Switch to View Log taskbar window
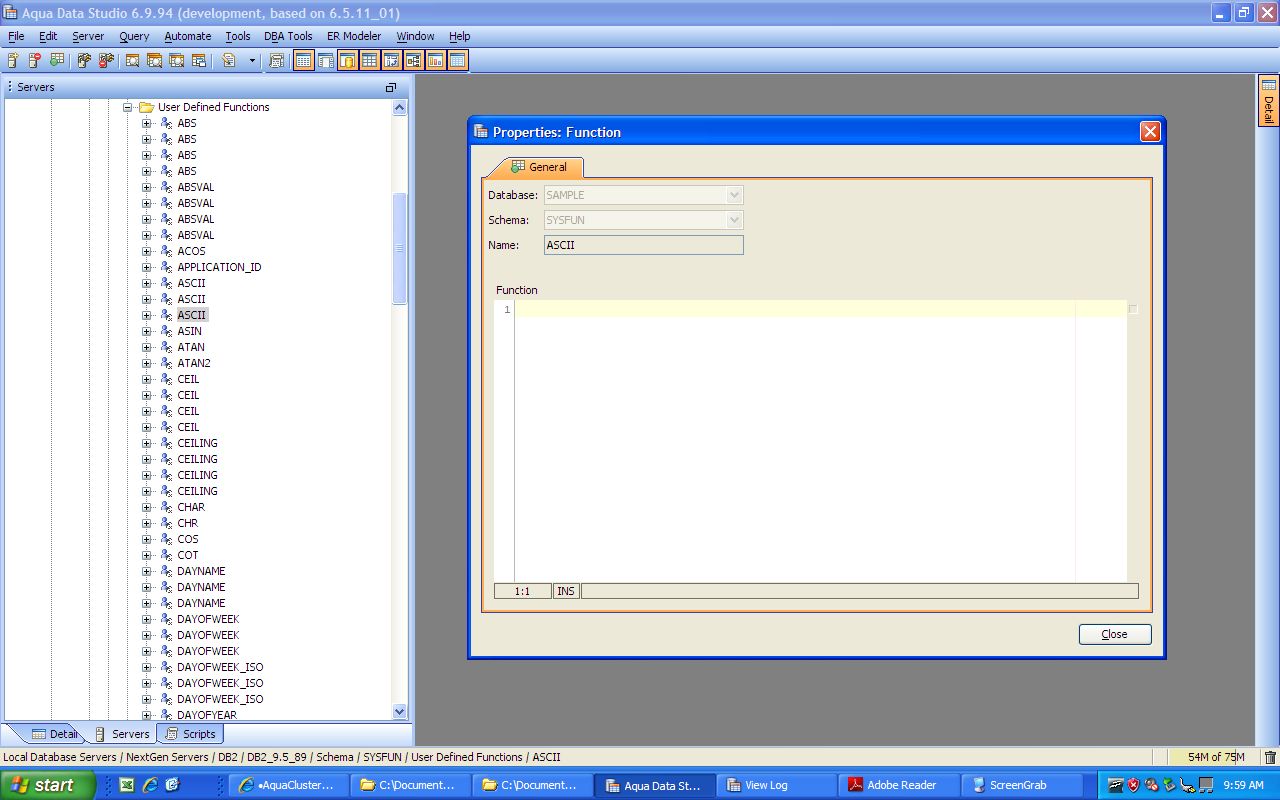Screen dimensions: 1280x800 776,785
